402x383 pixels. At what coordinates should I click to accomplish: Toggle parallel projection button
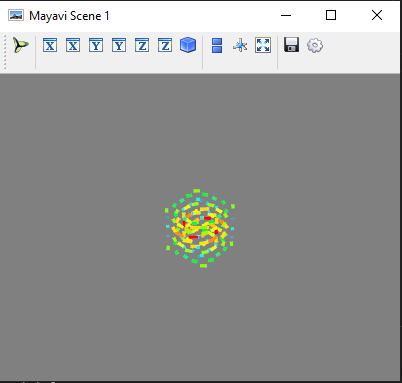point(217,45)
